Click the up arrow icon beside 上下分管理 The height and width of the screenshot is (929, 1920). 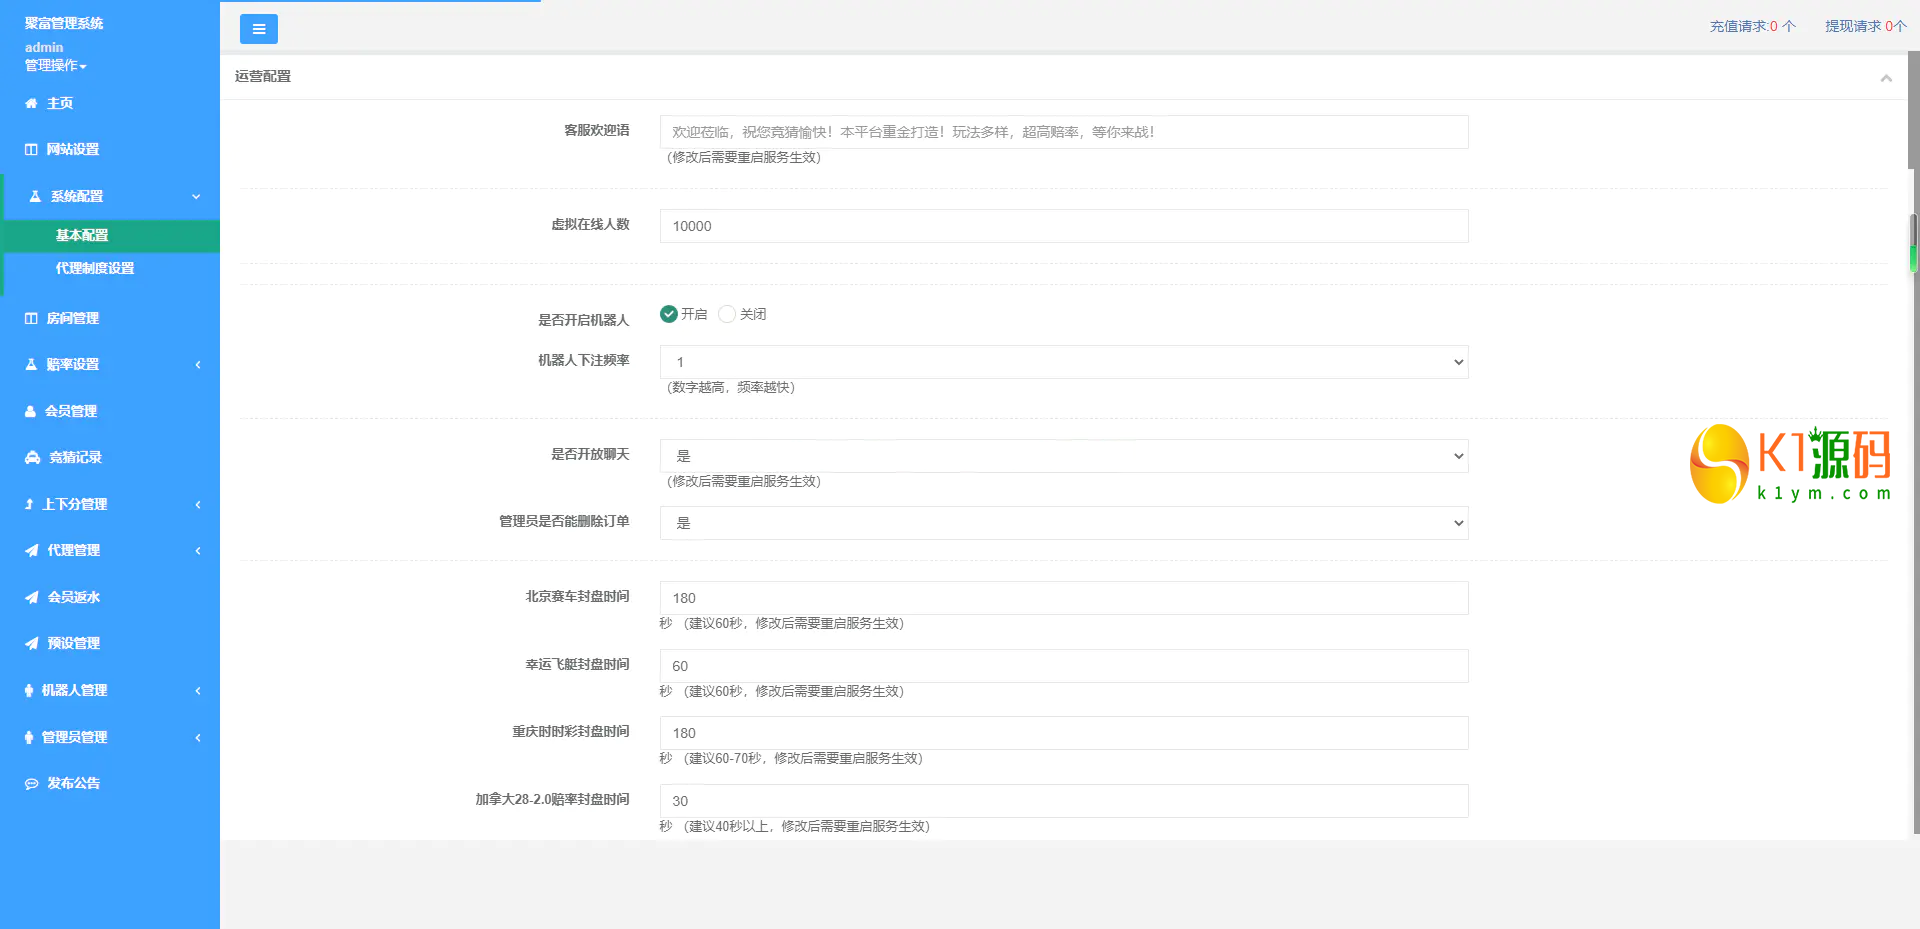pos(29,504)
